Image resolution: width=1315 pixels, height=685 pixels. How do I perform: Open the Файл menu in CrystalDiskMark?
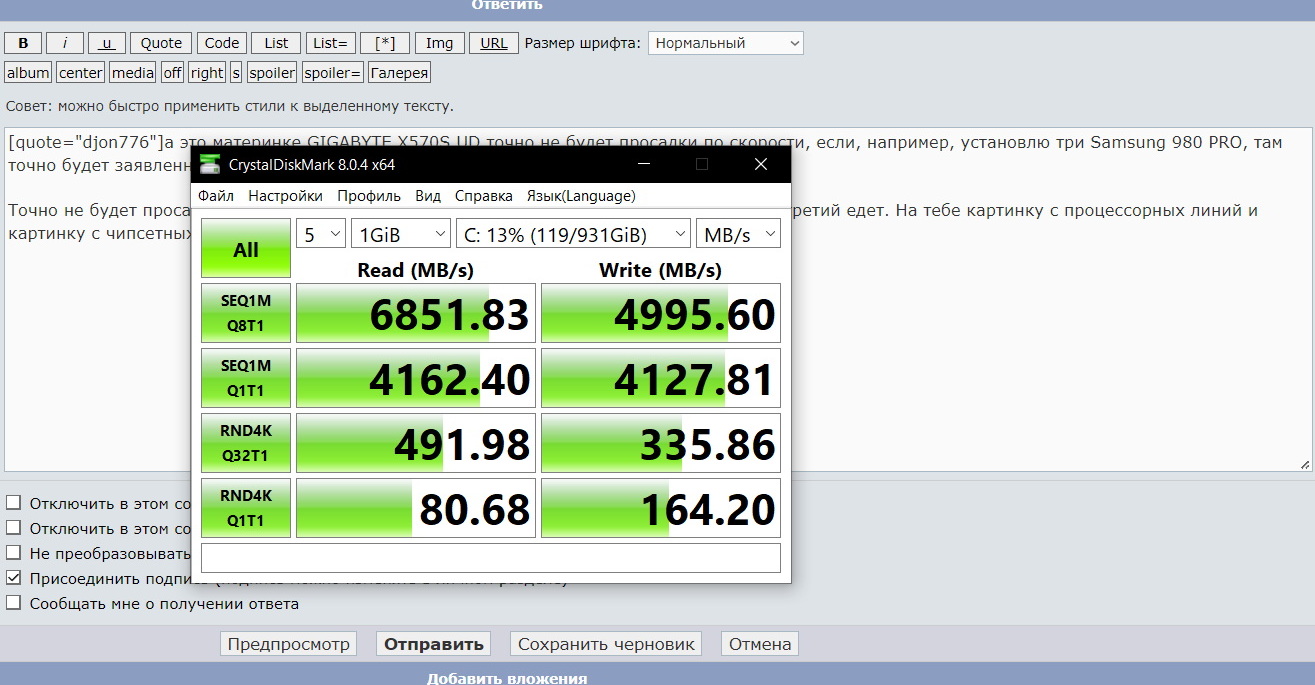(216, 196)
